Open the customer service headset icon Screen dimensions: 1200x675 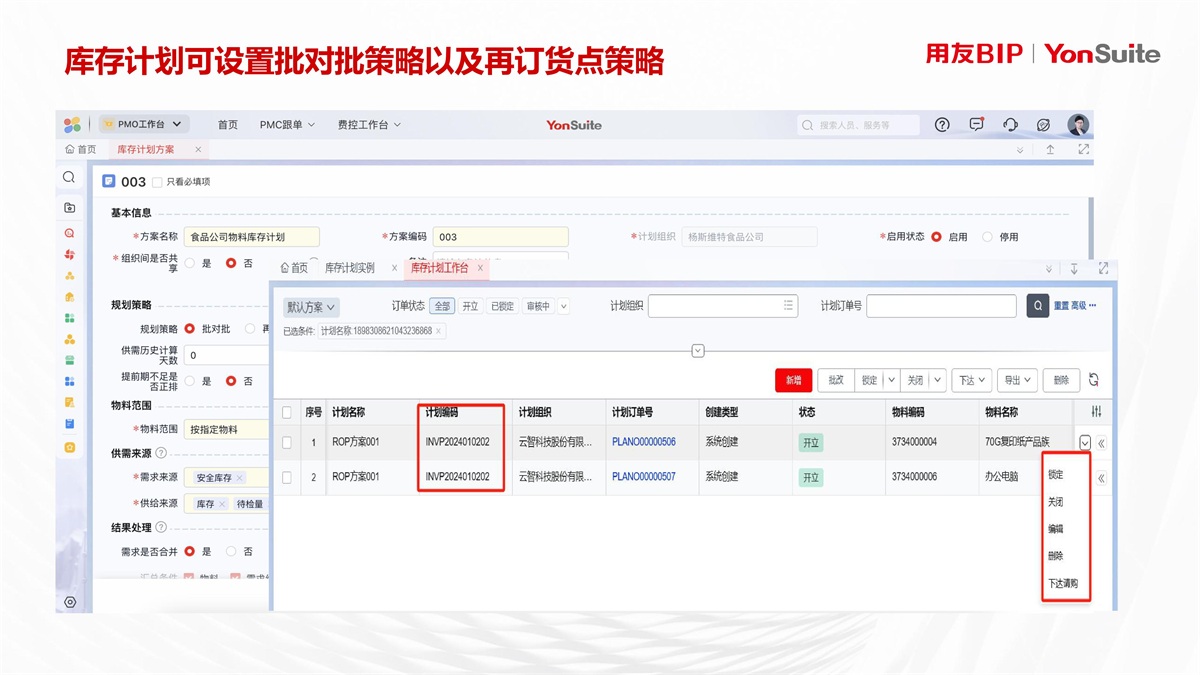pos(1010,125)
